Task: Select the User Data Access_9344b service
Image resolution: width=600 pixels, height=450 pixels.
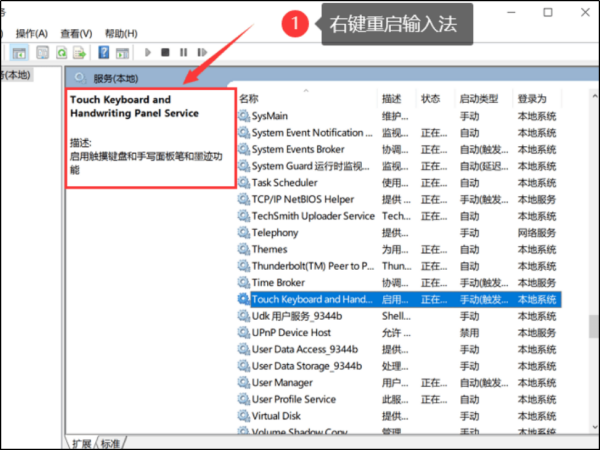Action: [399, 349]
